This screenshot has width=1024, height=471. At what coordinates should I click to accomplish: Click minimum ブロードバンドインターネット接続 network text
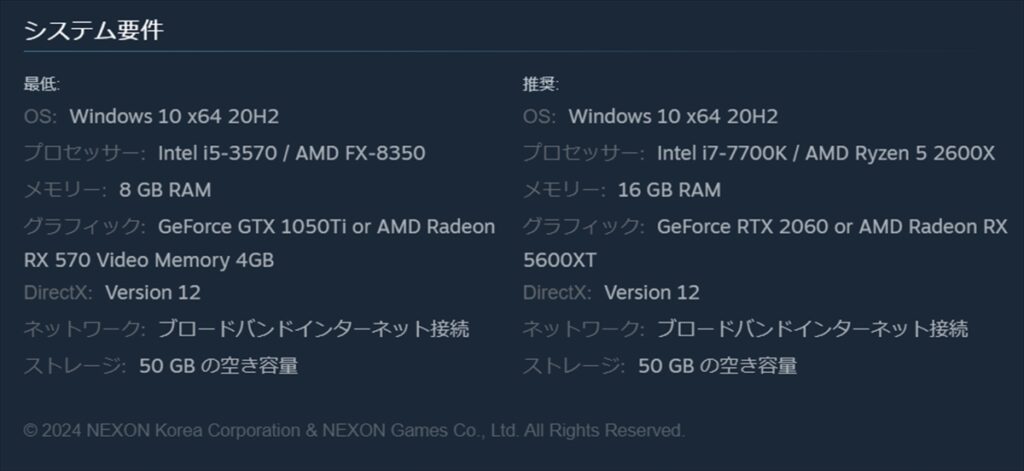(313, 329)
